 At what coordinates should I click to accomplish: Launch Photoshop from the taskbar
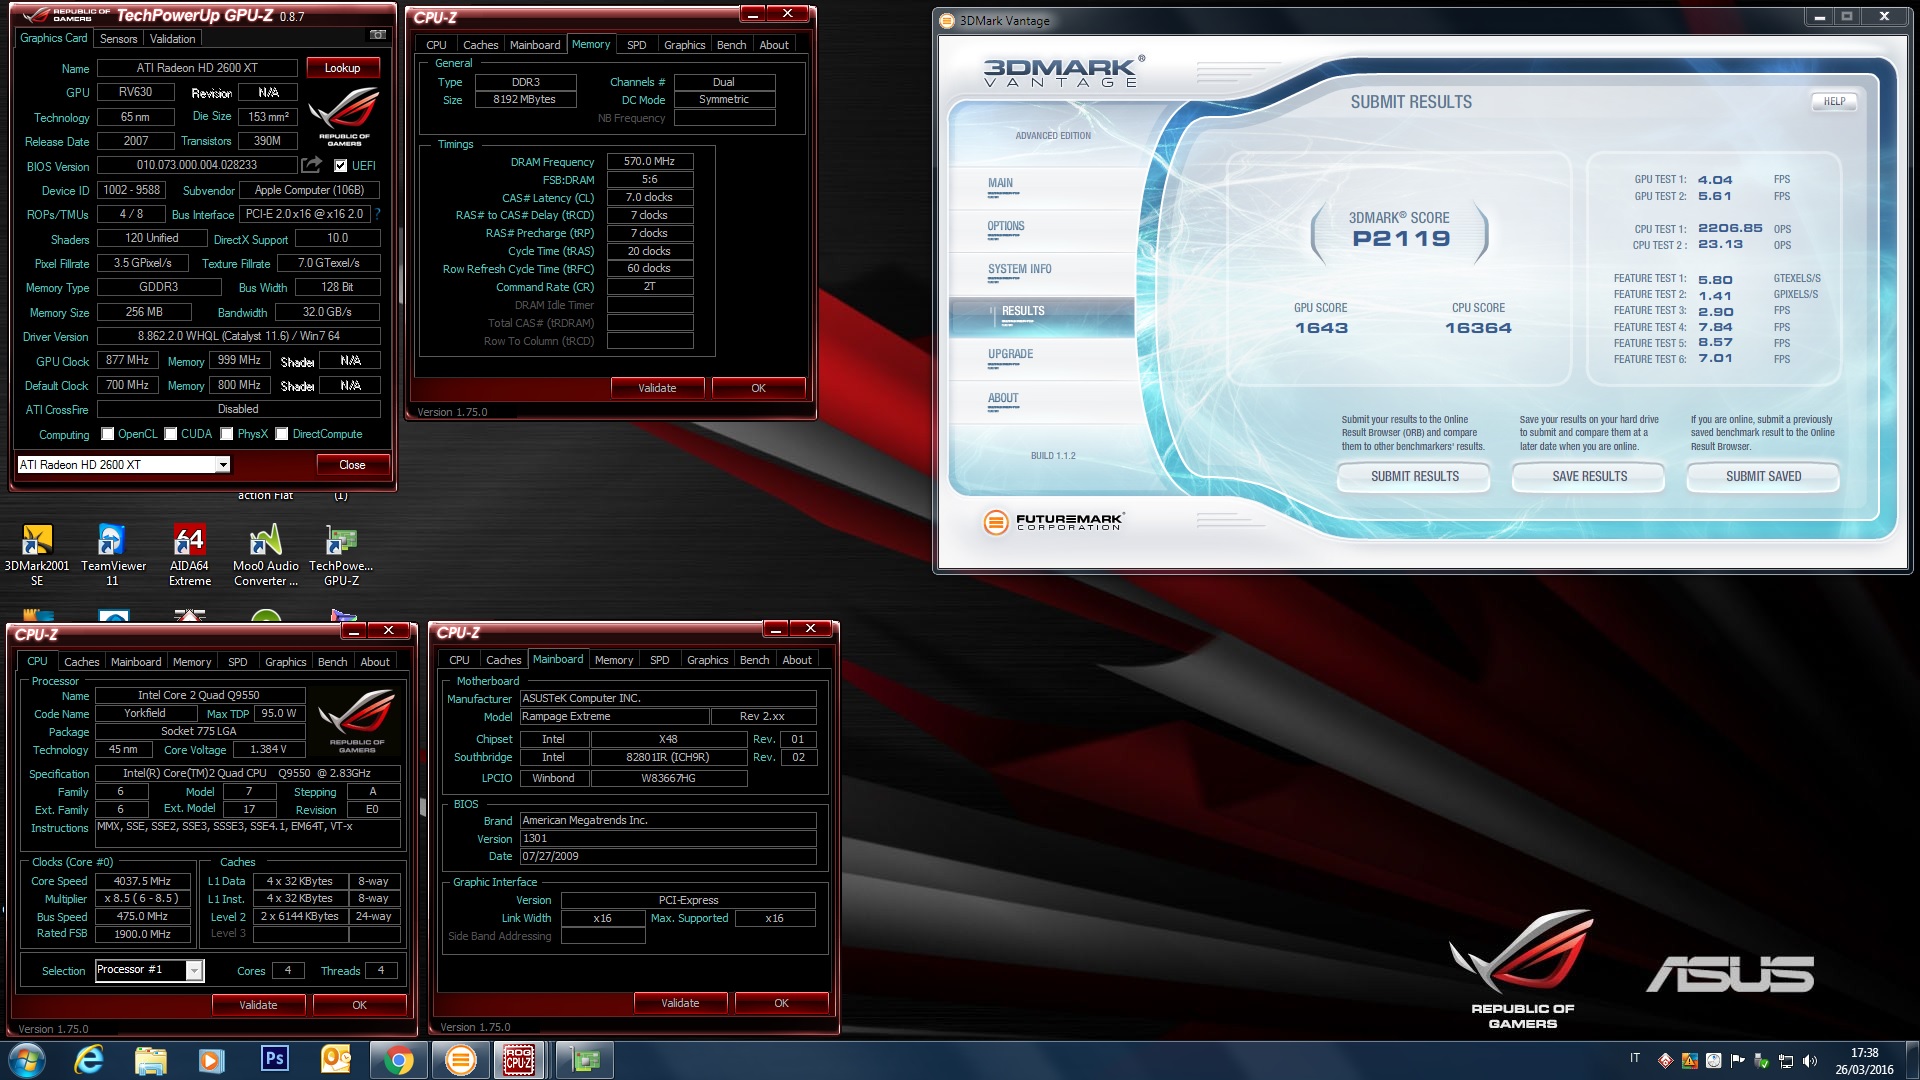pos(274,1059)
